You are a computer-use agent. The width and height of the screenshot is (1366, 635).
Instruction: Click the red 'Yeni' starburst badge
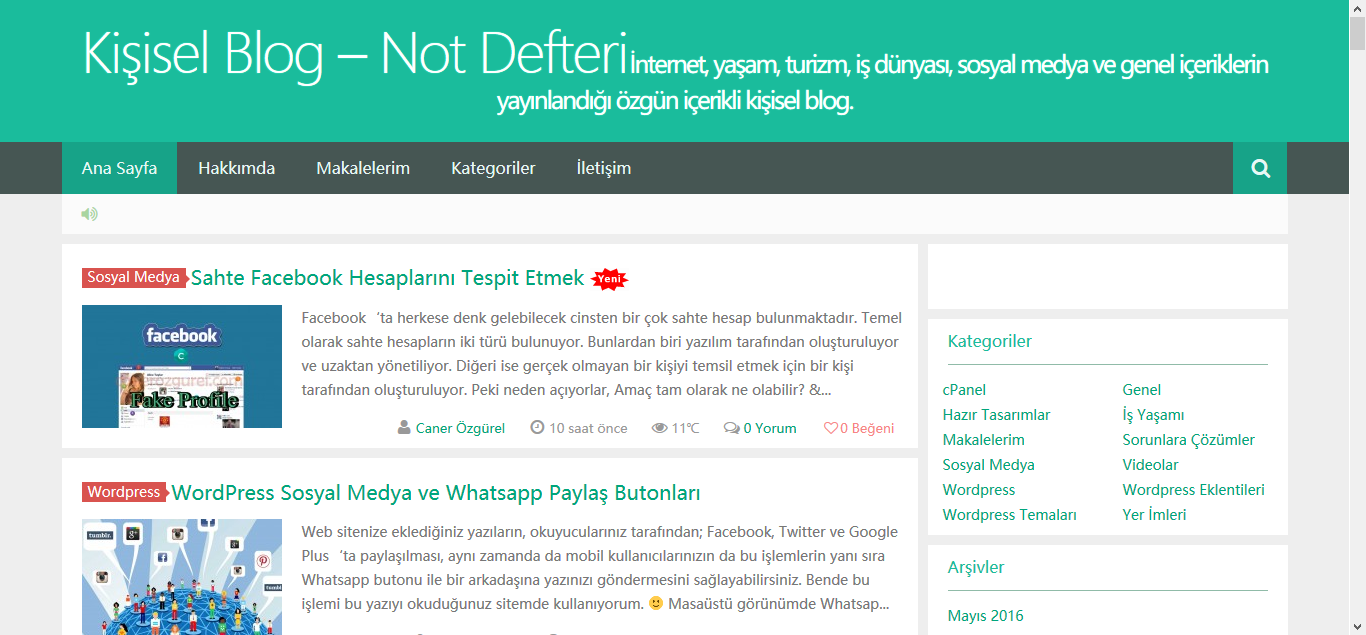(x=609, y=280)
